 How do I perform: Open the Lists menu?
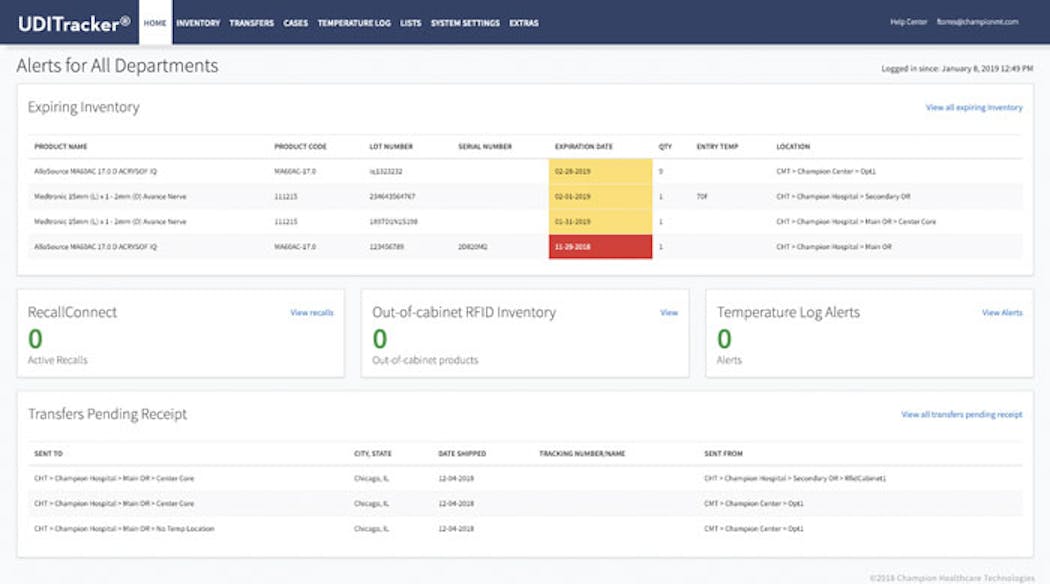tap(410, 23)
